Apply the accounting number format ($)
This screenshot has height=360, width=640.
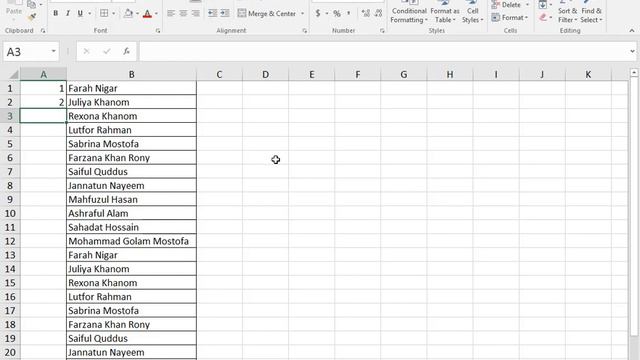[318, 13]
